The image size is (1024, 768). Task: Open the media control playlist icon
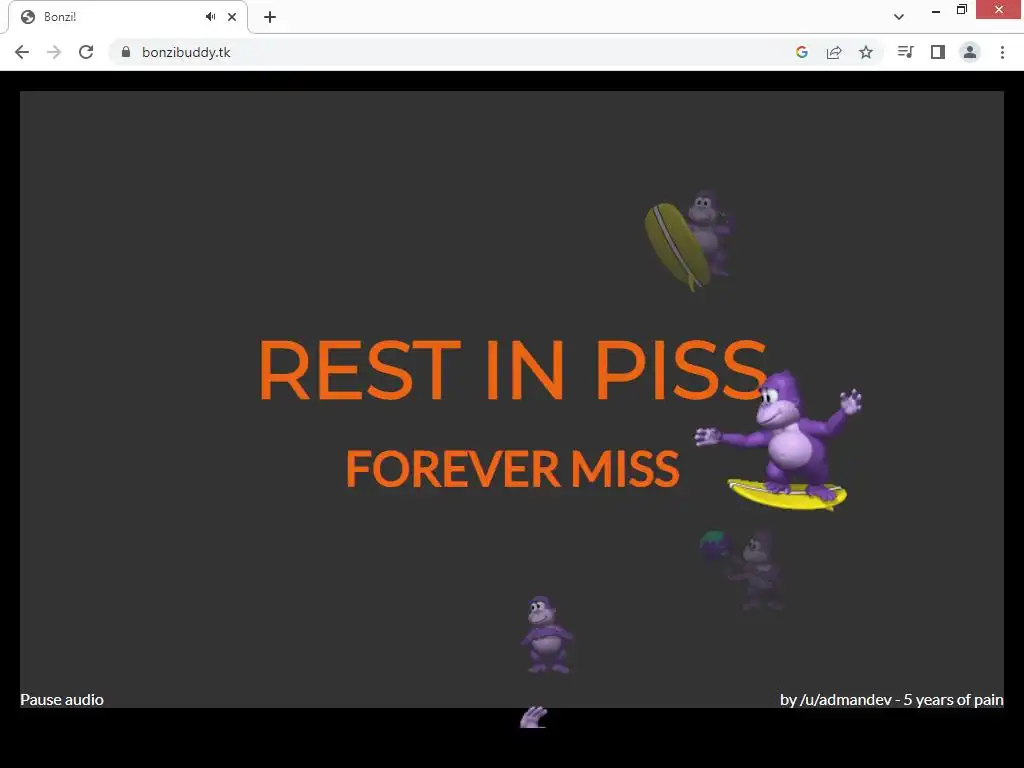pyautogui.click(x=905, y=52)
